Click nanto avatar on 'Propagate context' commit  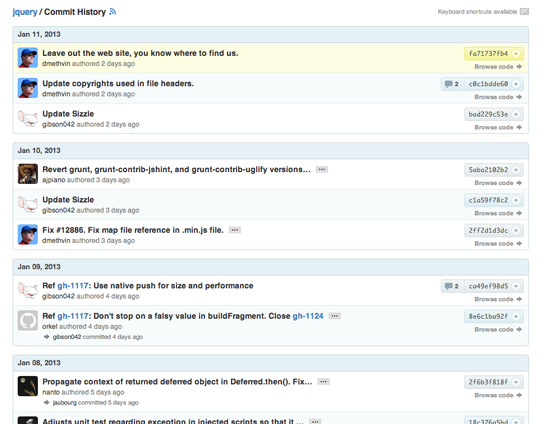28,386
